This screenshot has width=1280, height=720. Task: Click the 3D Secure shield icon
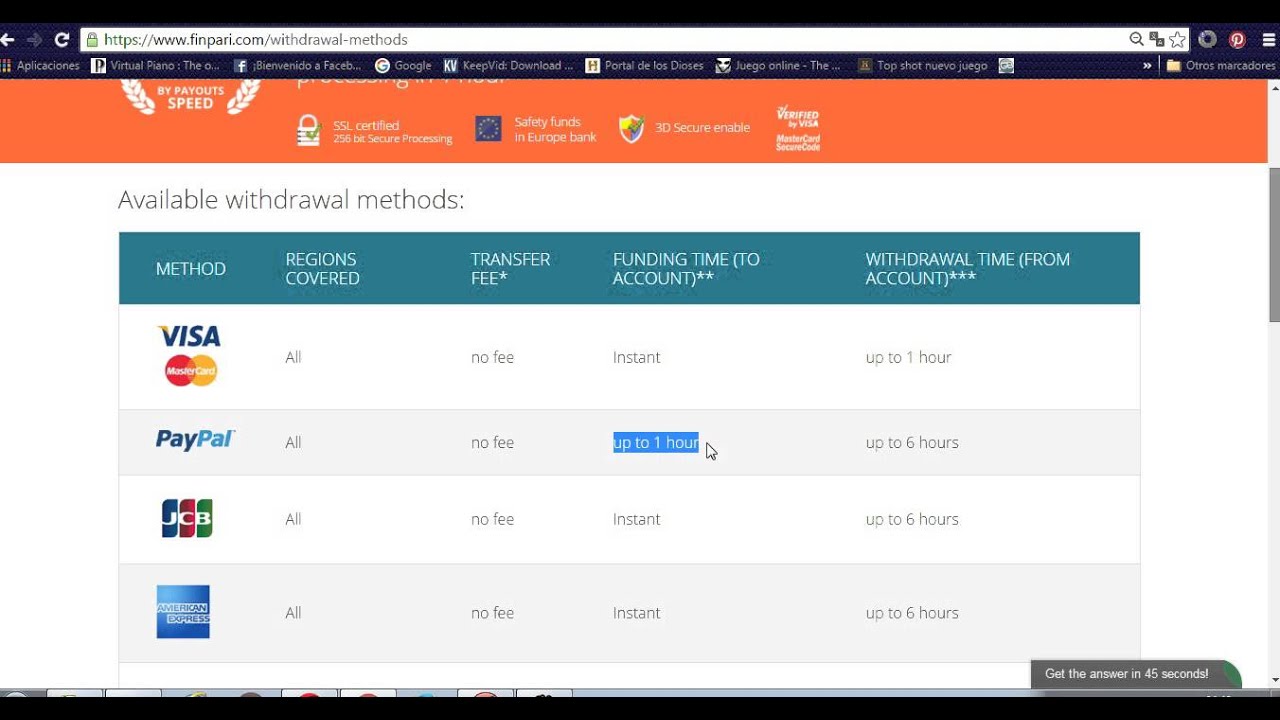tap(631, 128)
